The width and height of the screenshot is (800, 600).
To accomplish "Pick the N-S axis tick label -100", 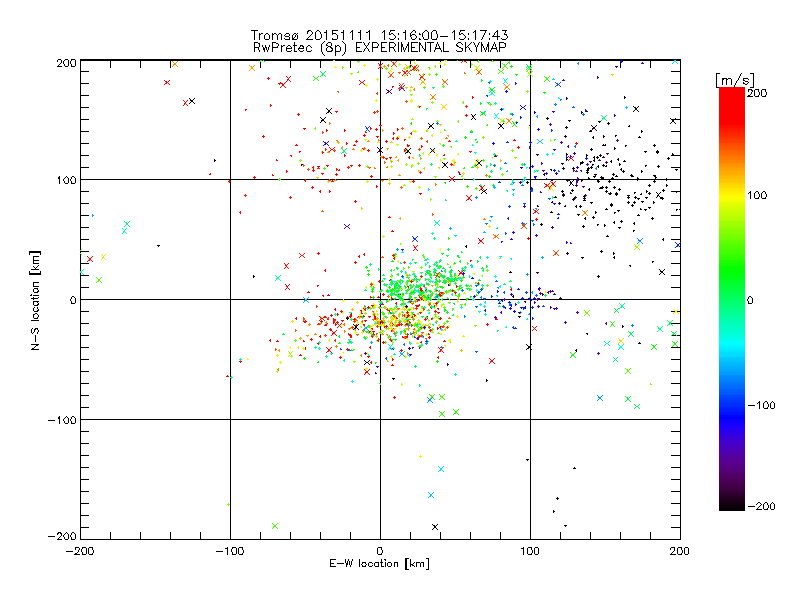I will pos(62,420).
